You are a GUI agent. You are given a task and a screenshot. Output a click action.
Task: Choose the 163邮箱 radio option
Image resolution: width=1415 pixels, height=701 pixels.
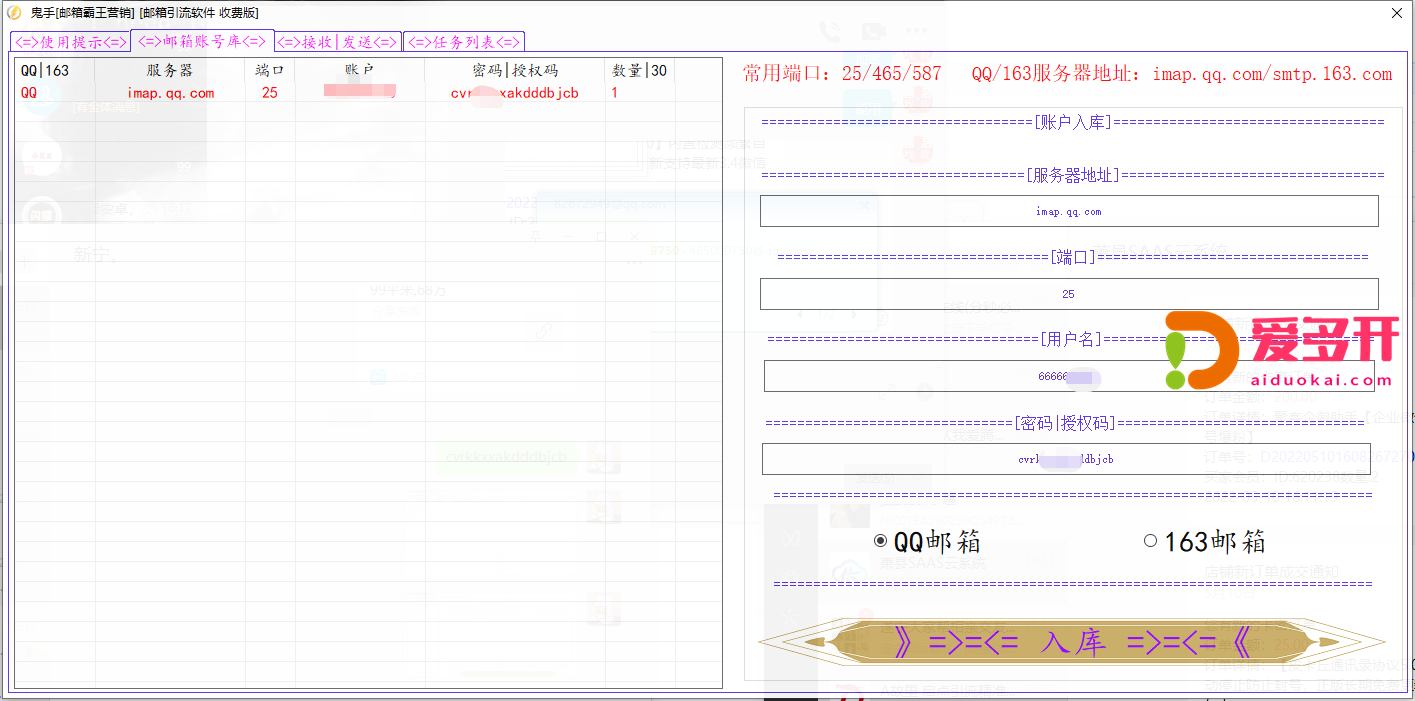pos(1150,541)
